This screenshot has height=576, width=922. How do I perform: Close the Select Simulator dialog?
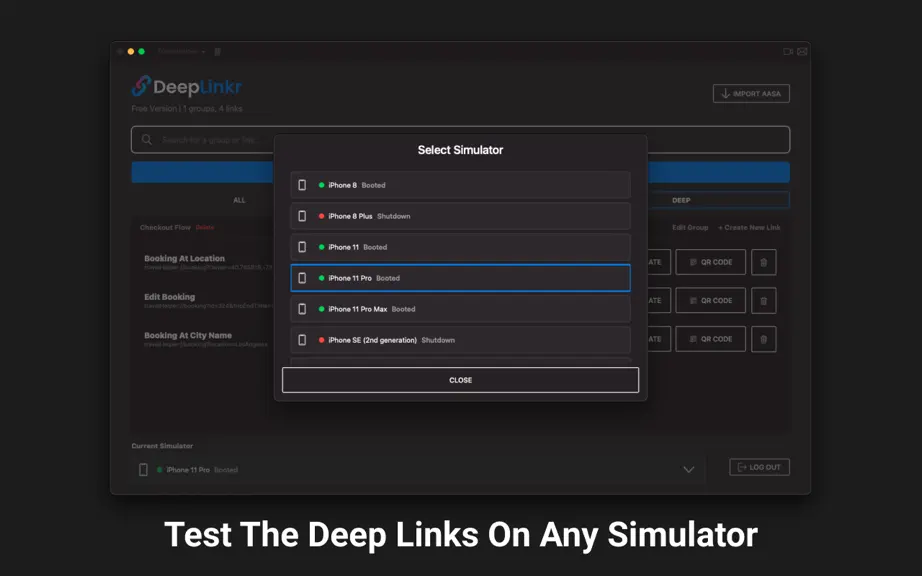point(460,380)
